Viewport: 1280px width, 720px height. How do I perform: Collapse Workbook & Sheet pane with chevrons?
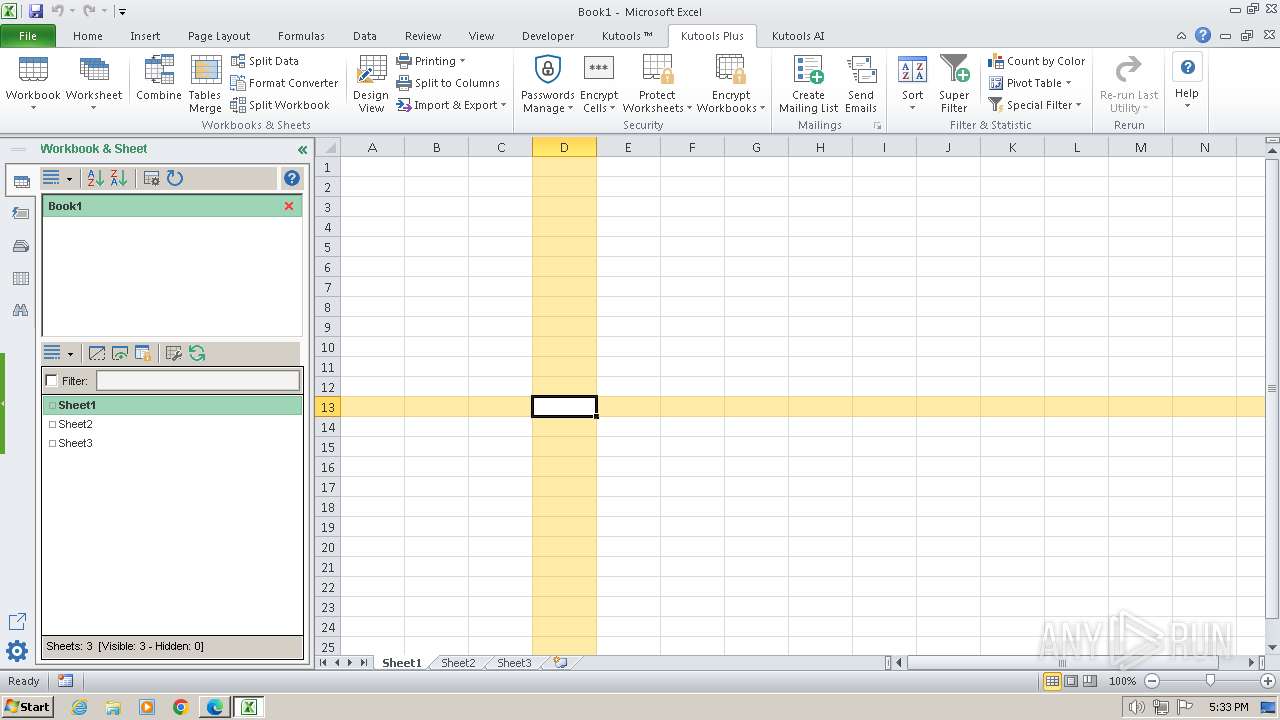pos(302,150)
